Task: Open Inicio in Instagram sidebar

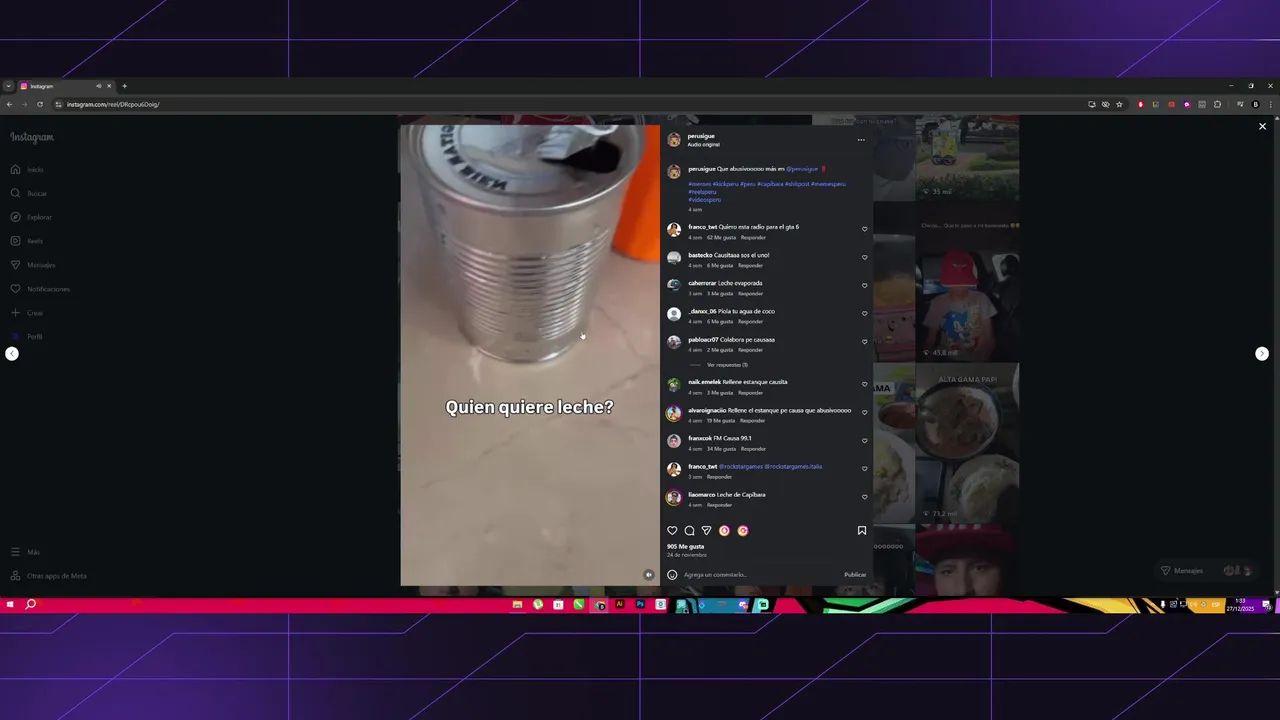Action: 28,170
